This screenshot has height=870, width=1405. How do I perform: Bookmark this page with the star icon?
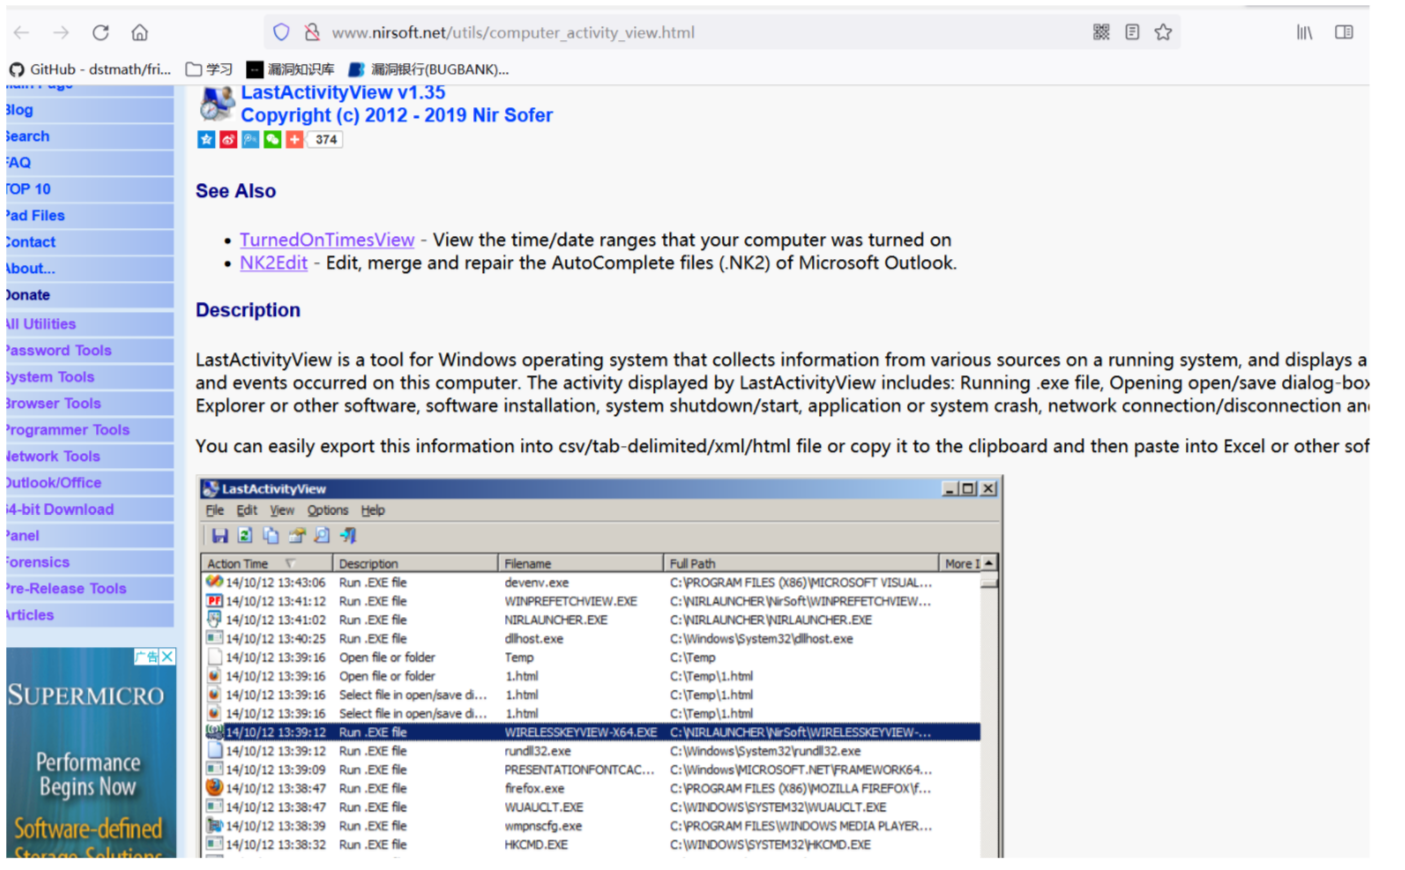(x=1163, y=33)
